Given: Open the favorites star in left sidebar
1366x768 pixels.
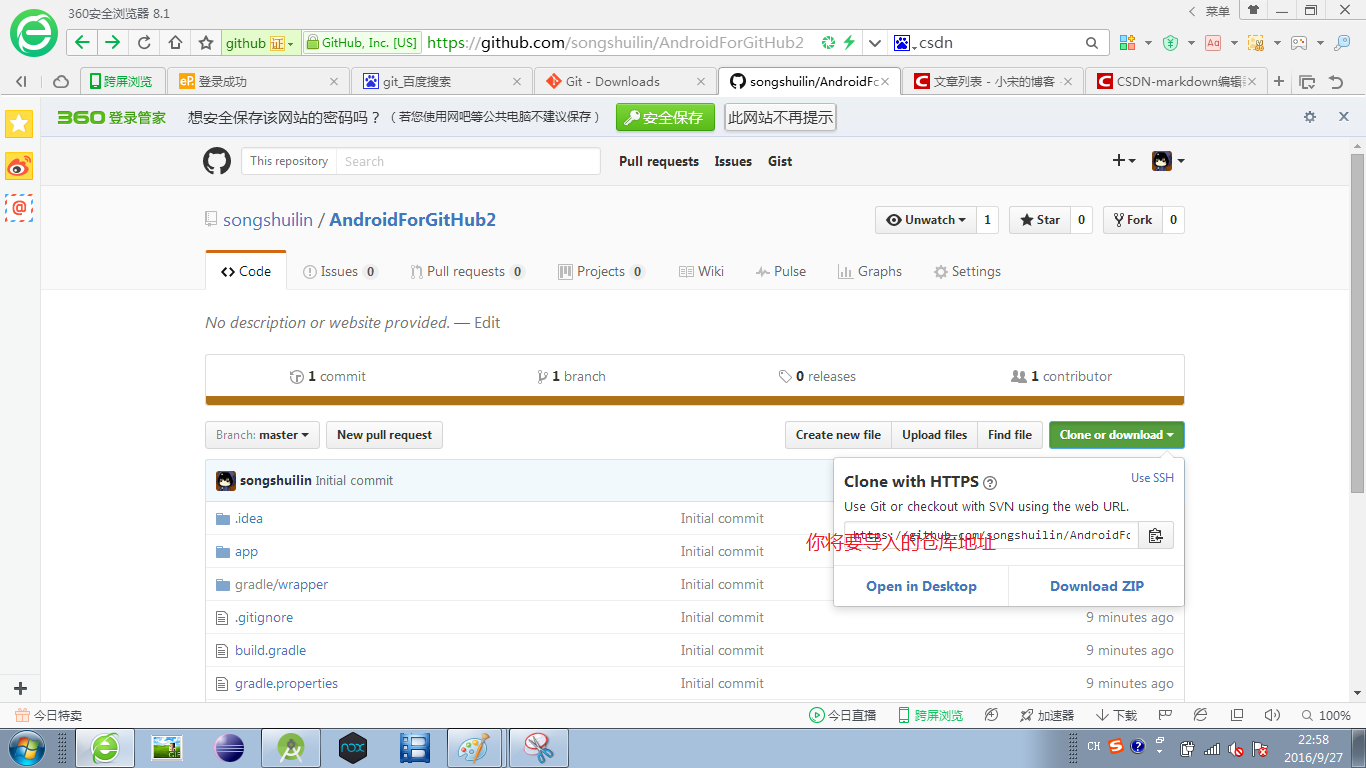Looking at the screenshot, I should coord(19,124).
